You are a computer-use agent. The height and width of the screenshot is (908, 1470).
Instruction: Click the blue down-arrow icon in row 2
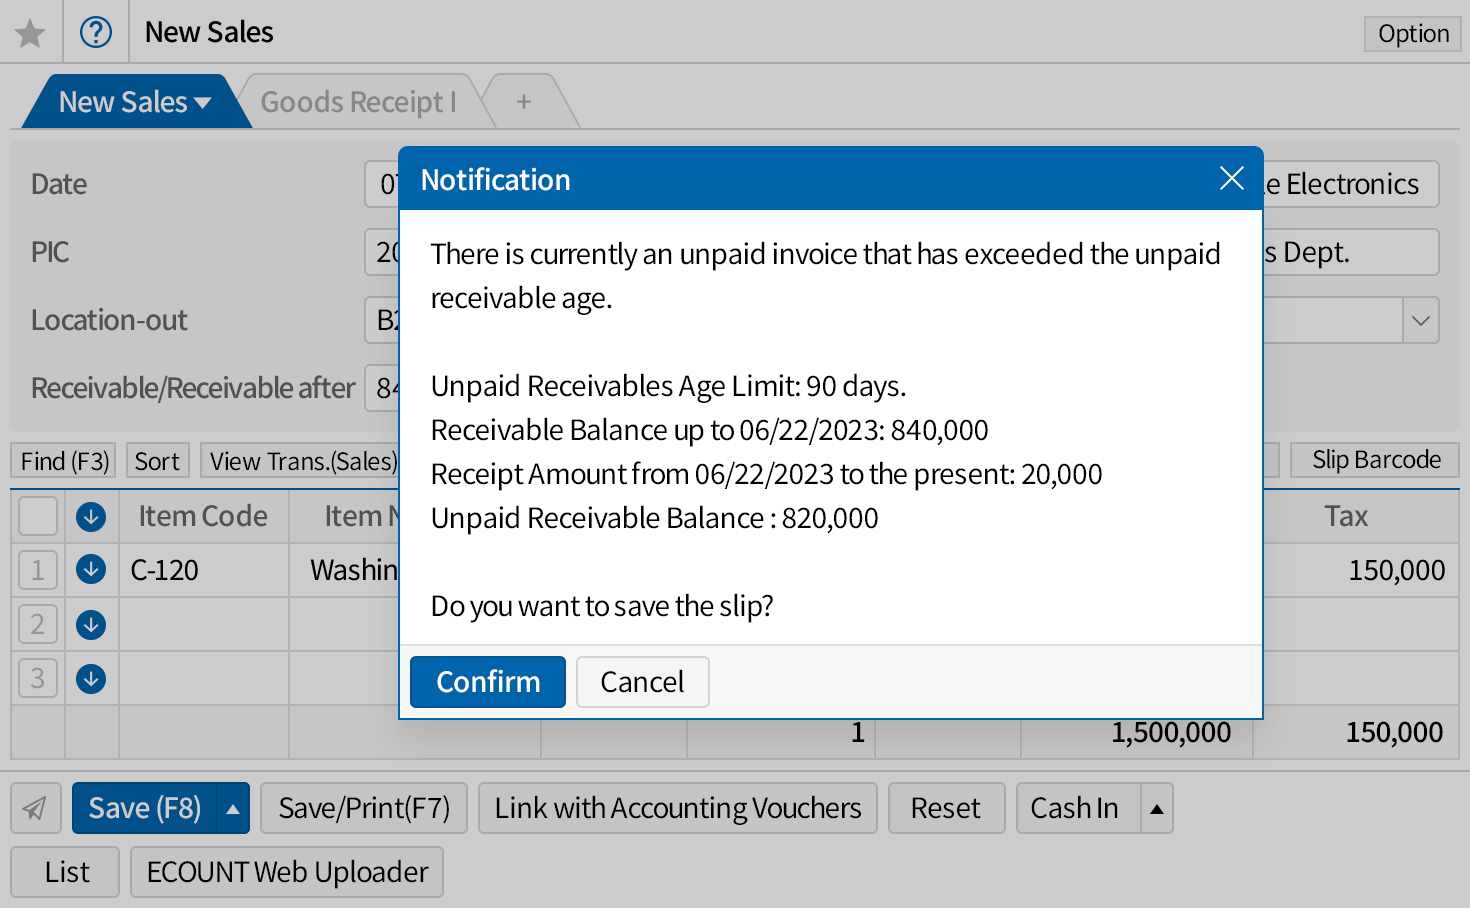91,625
